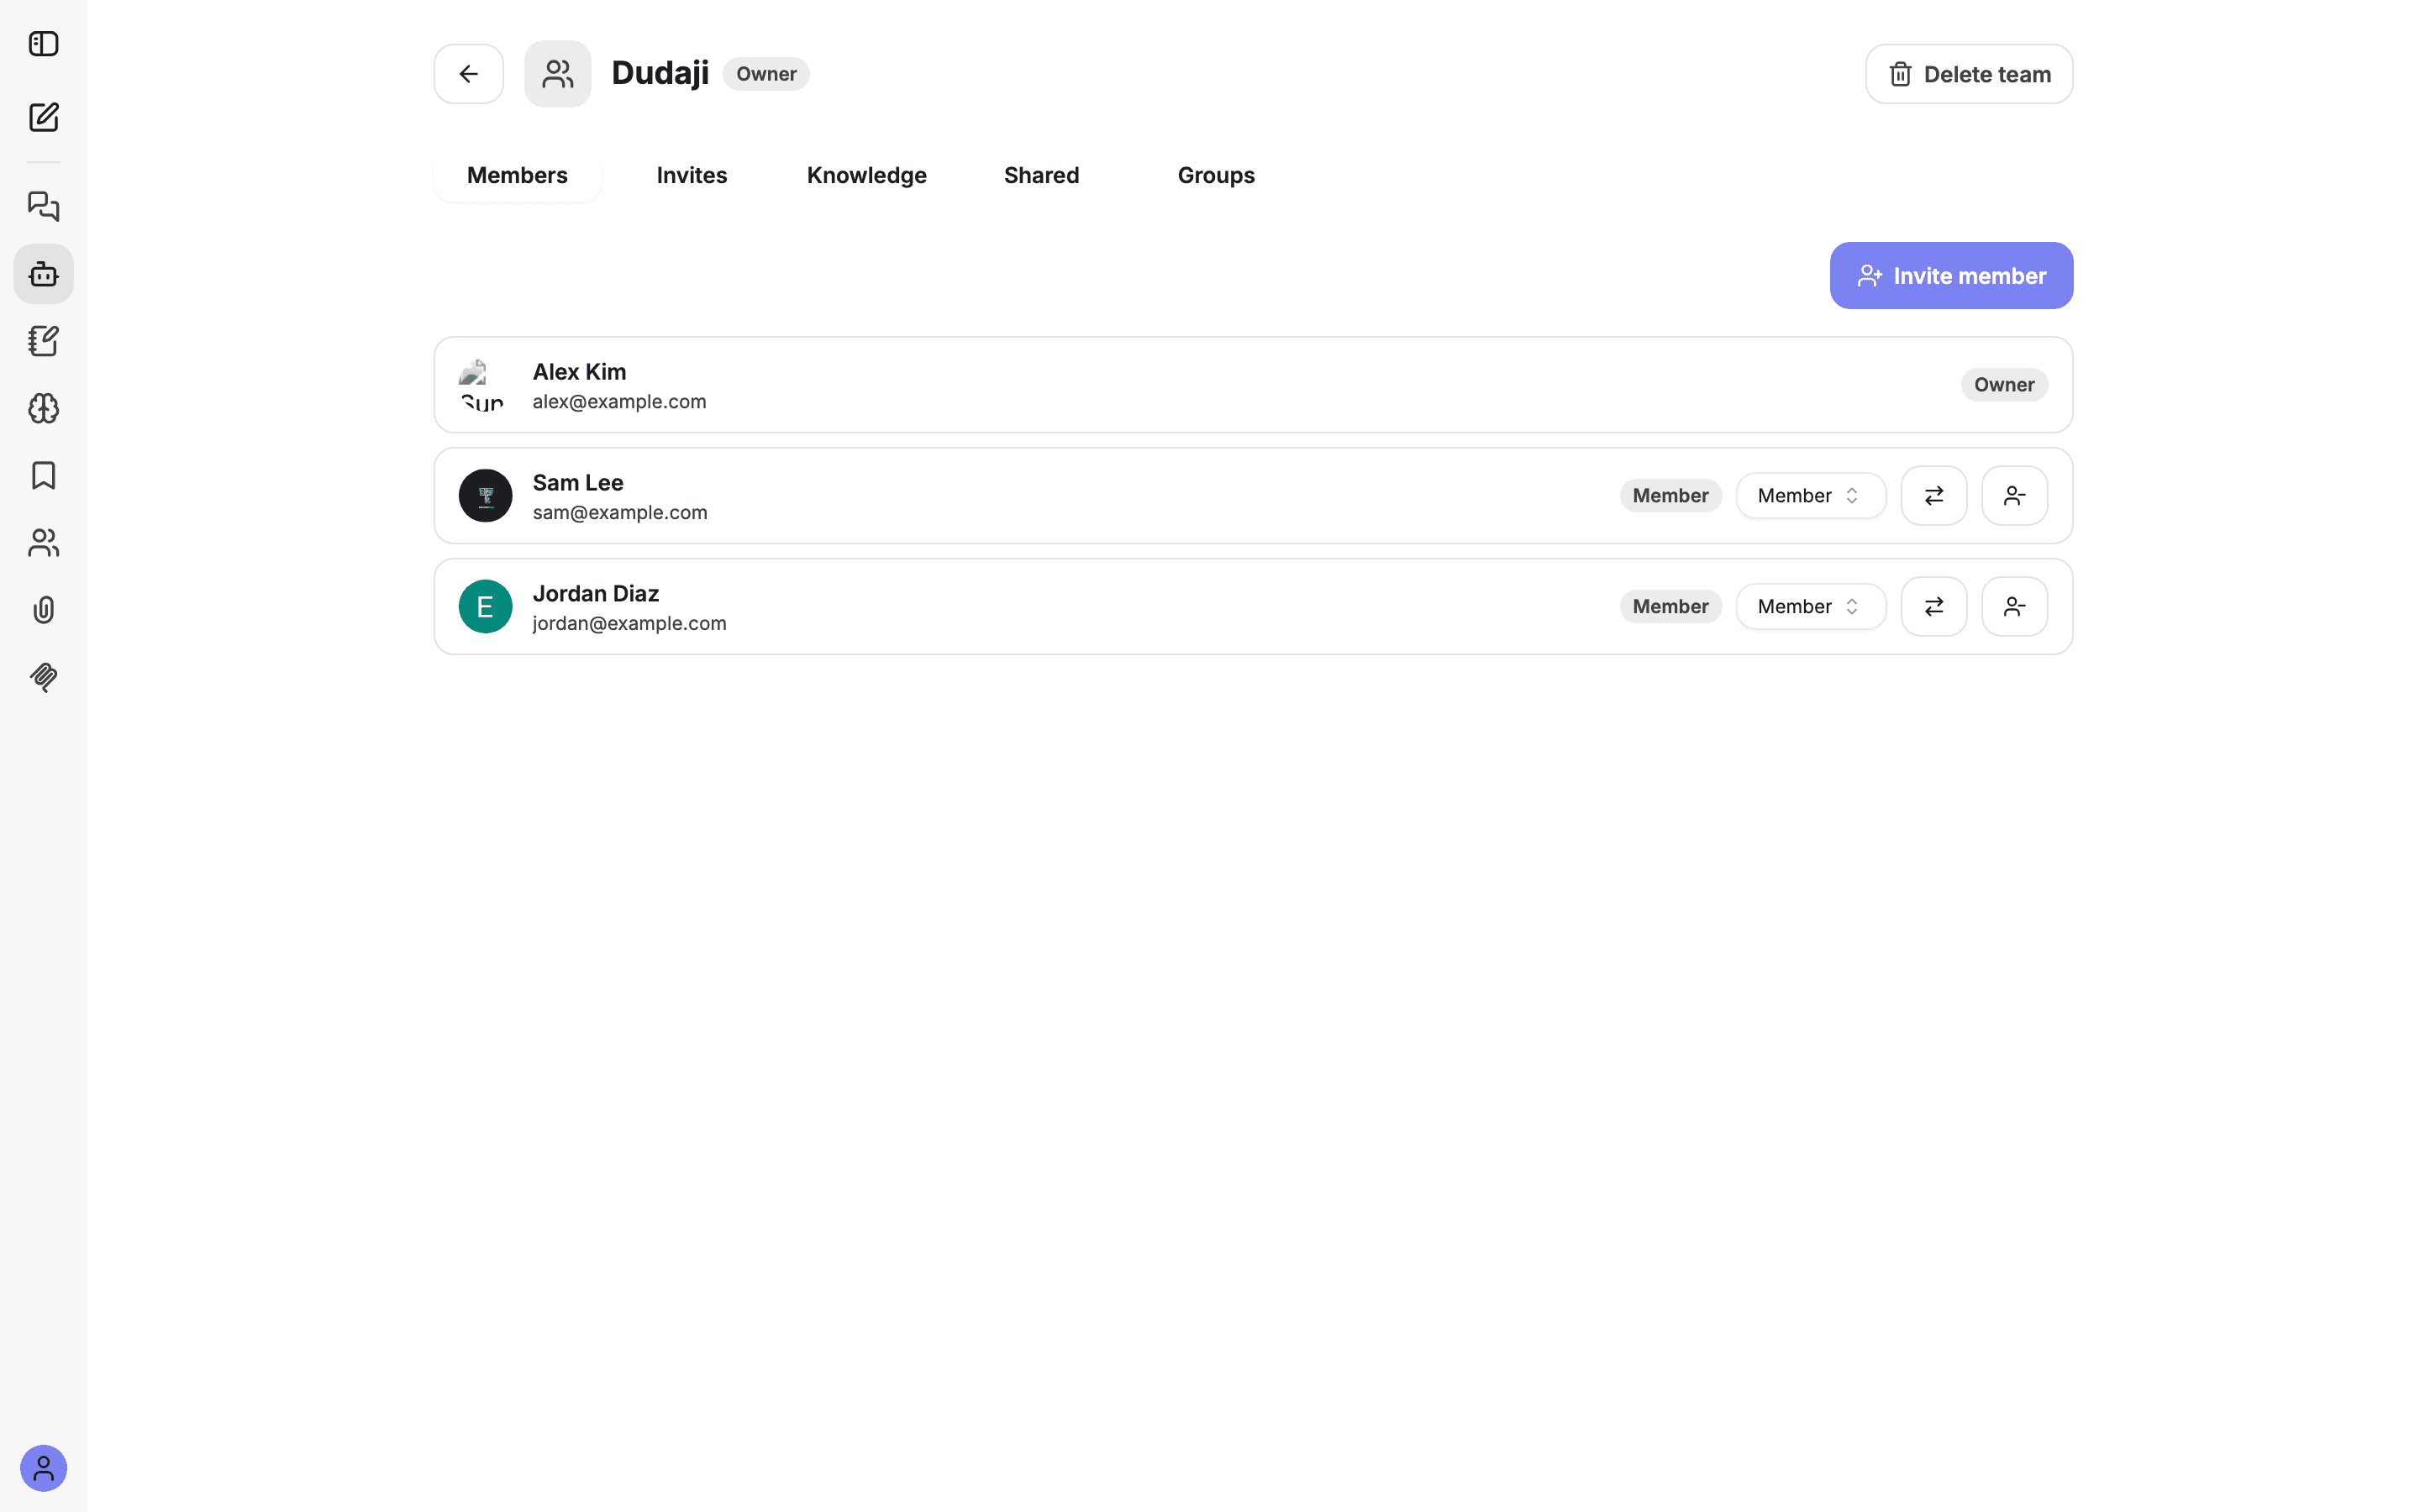Switch to the Shared tab
2420x1512 pixels.
pos(1042,175)
